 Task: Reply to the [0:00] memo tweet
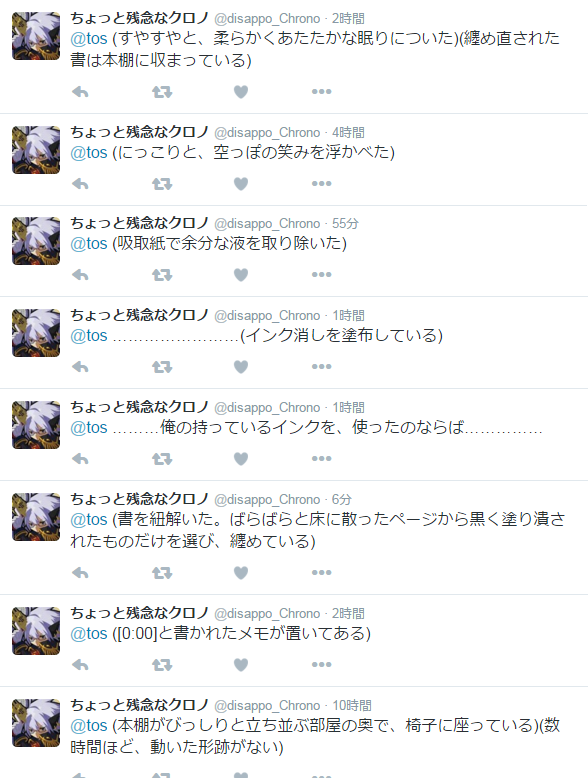[x=80, y=665]
